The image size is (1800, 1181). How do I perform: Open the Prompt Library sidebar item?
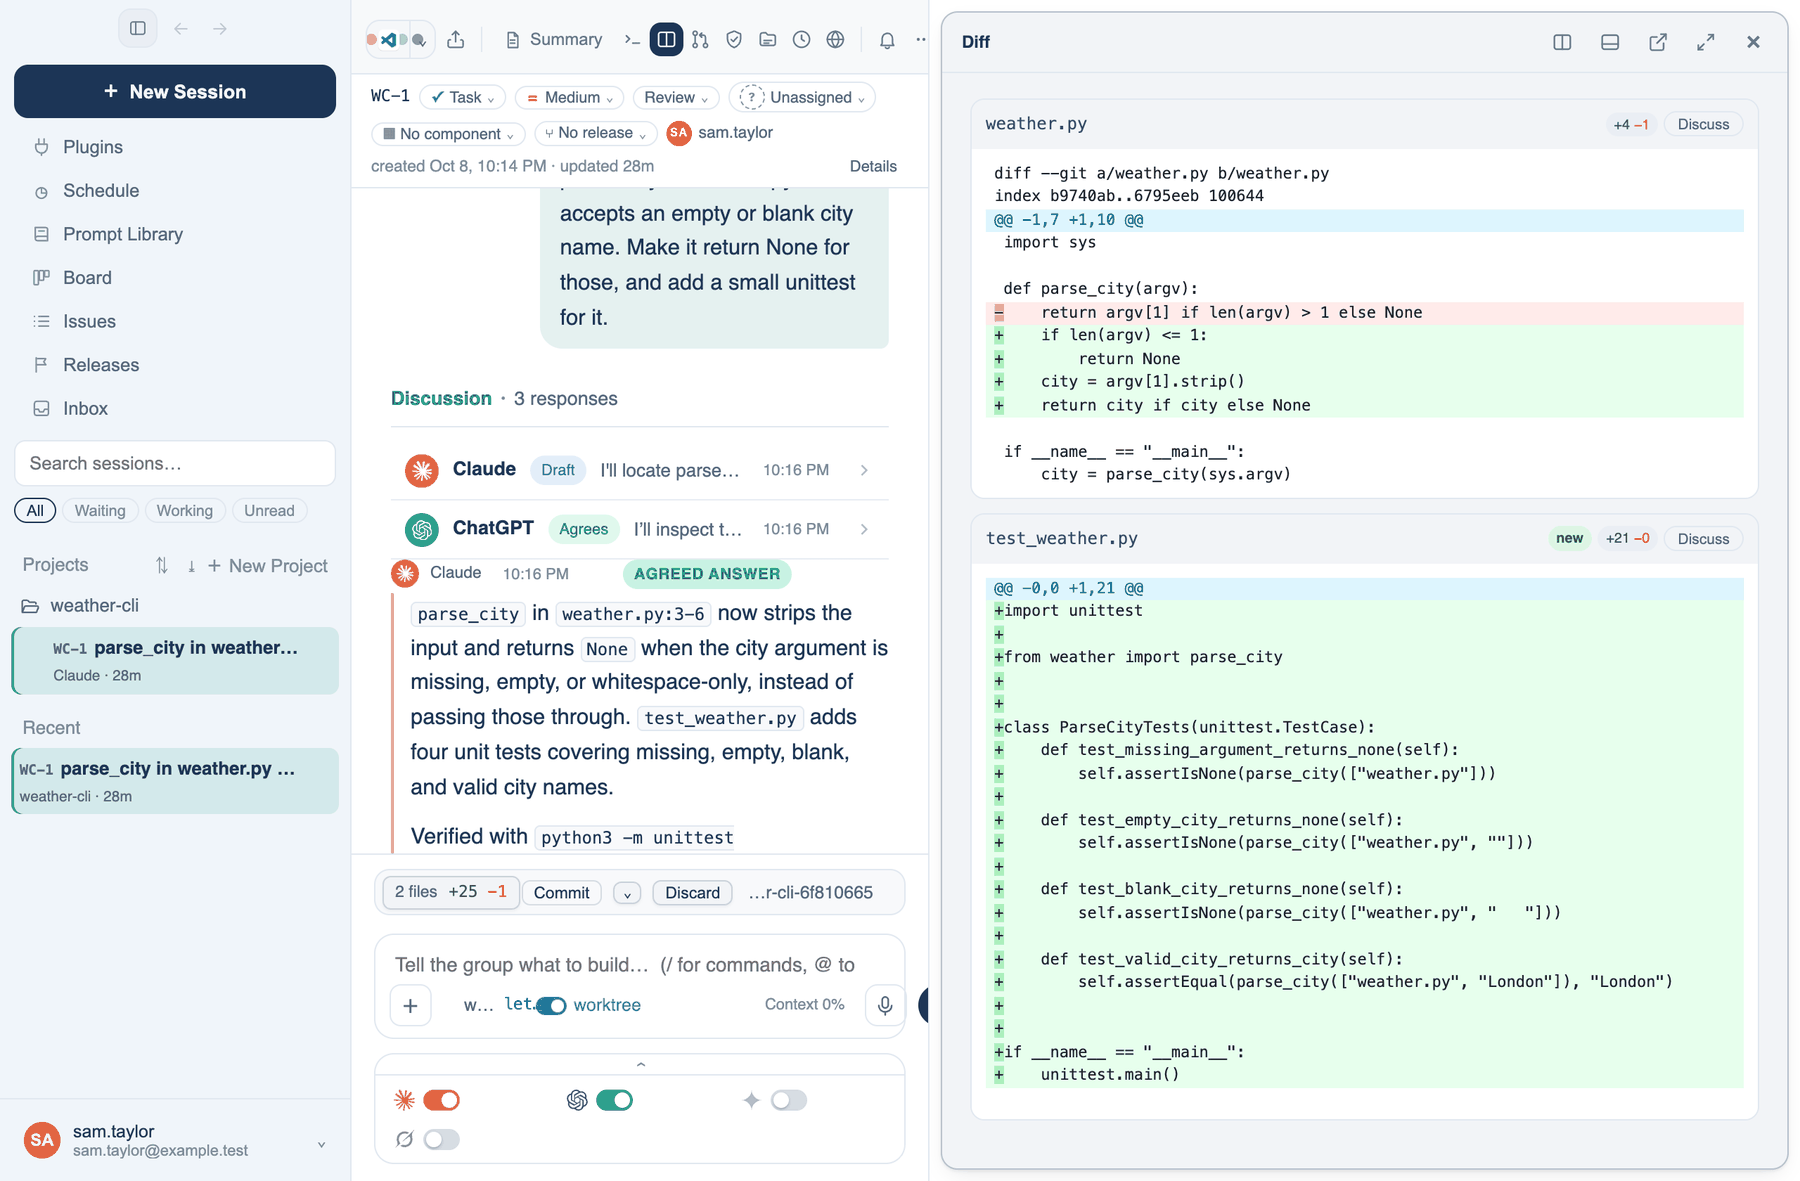(x=123, y=234)
